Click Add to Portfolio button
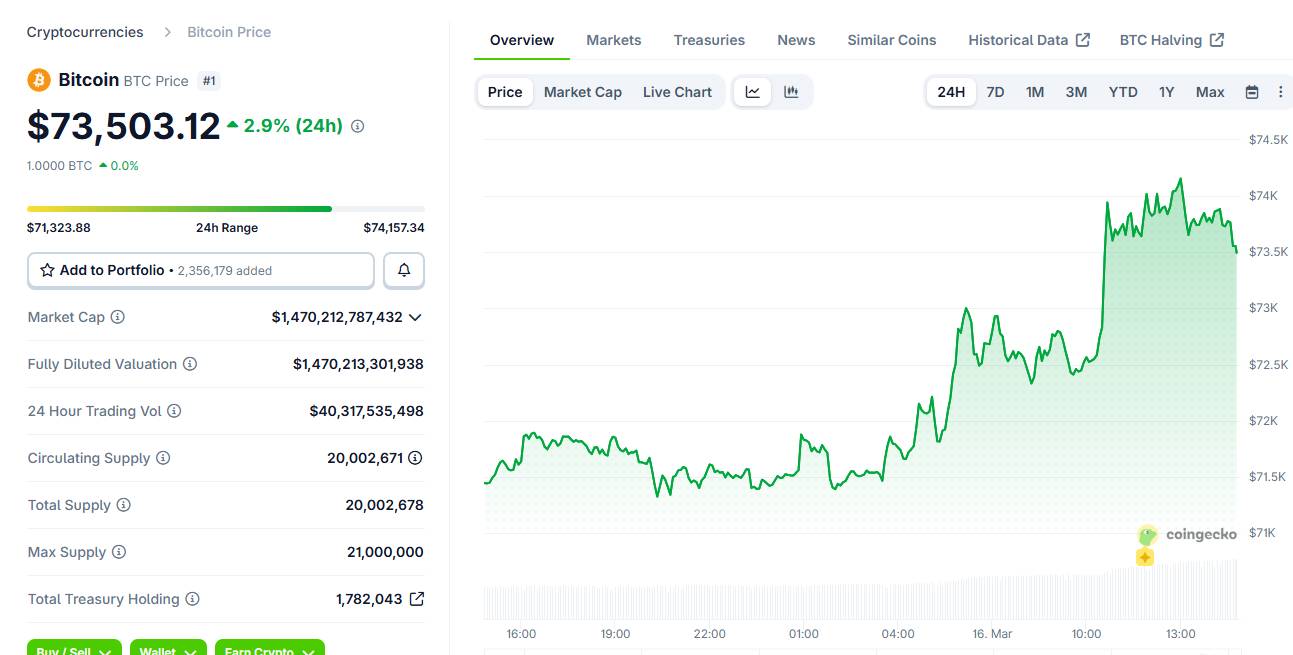 click(x=200, y=270)
